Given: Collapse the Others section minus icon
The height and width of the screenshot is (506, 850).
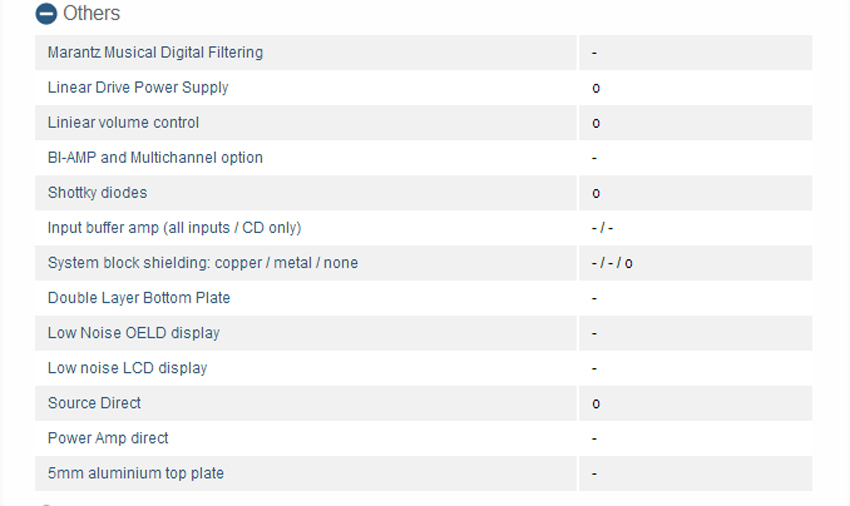Looking at the screenshot, I should point(46,14).
